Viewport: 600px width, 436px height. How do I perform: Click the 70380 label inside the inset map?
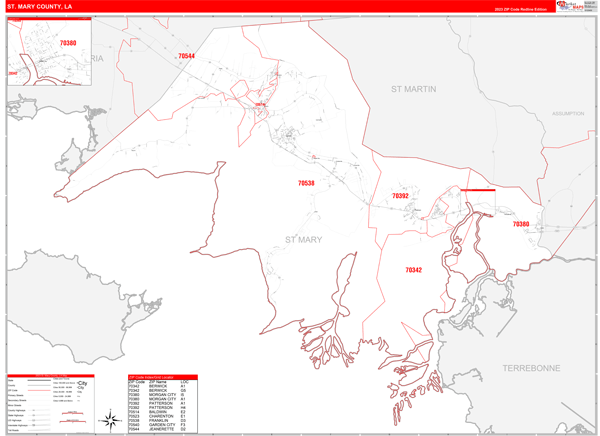click(68, 43)
